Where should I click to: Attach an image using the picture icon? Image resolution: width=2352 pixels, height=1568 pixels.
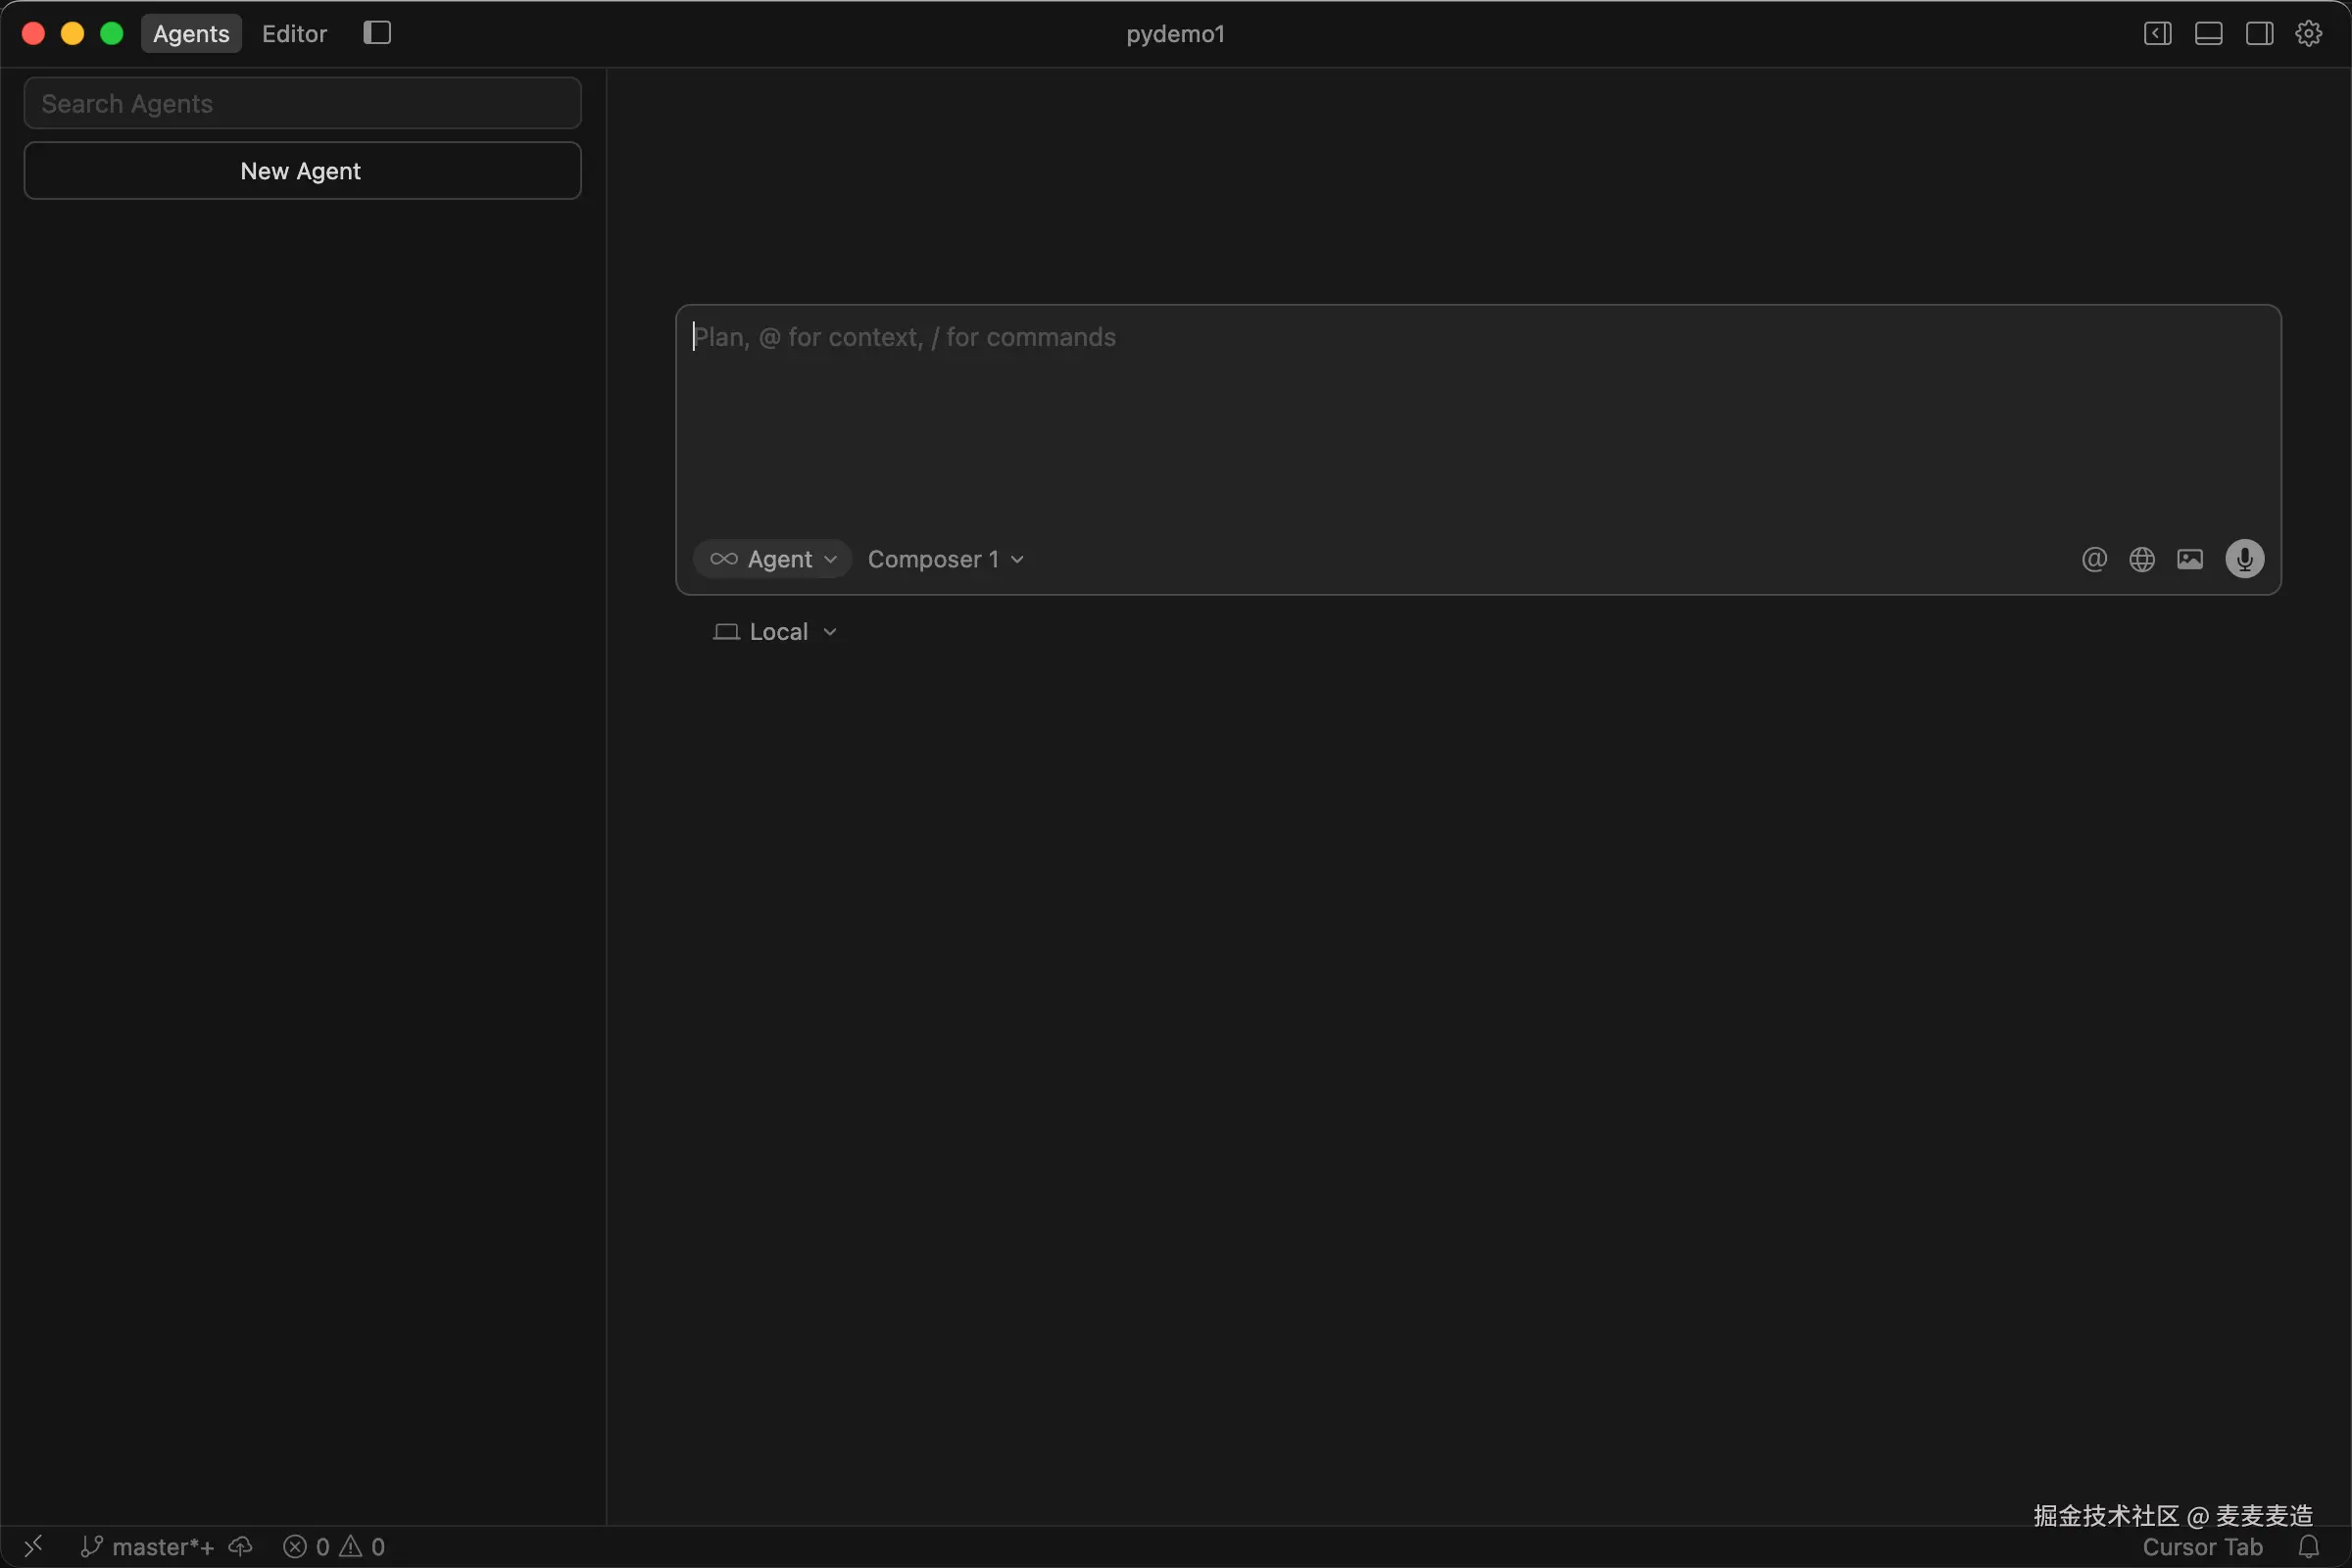pos(2190,559)
